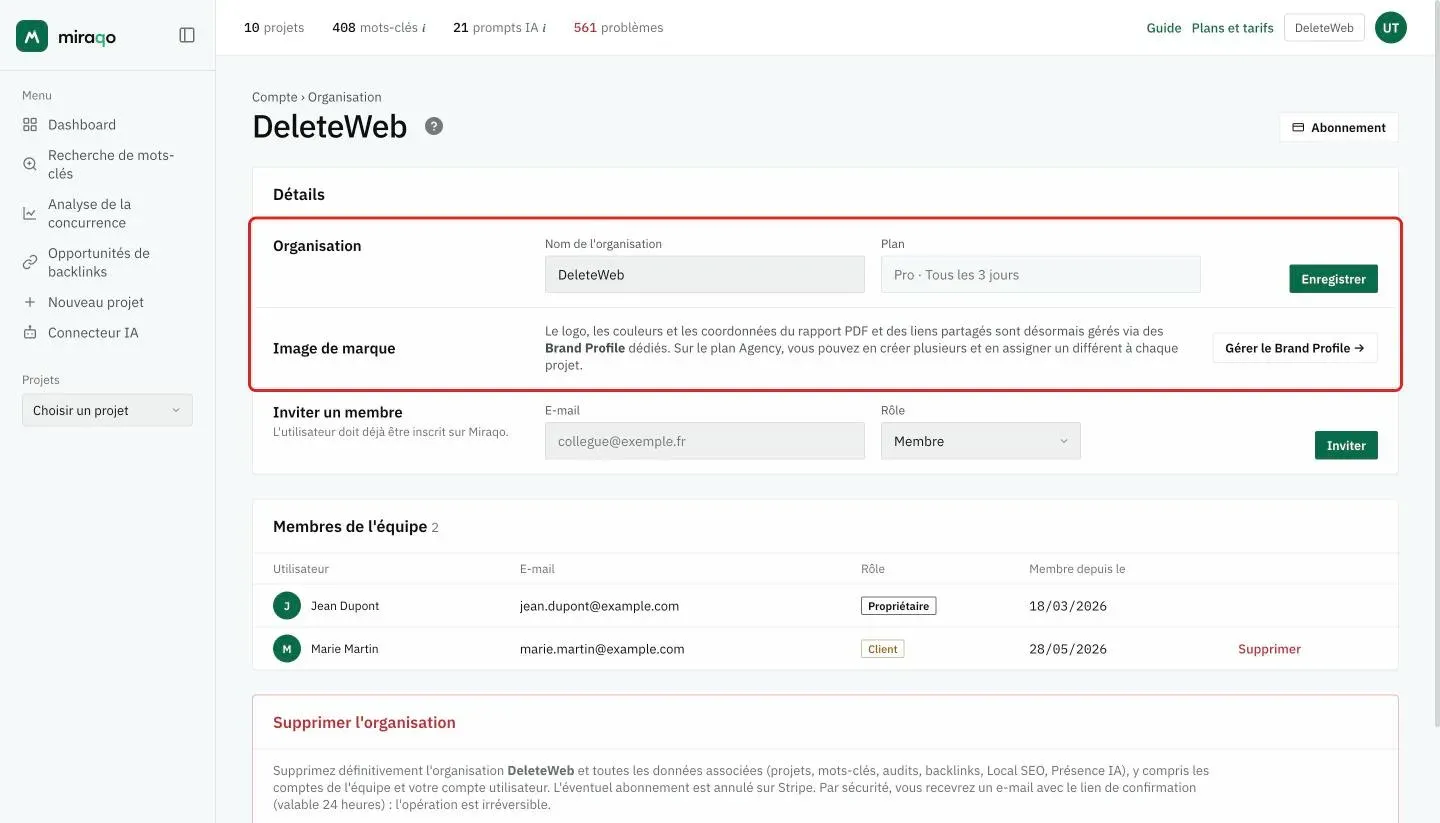Open Plans et tarifs link
This screenshot has height=823, width=1440.
click(x=1233, y=28)
